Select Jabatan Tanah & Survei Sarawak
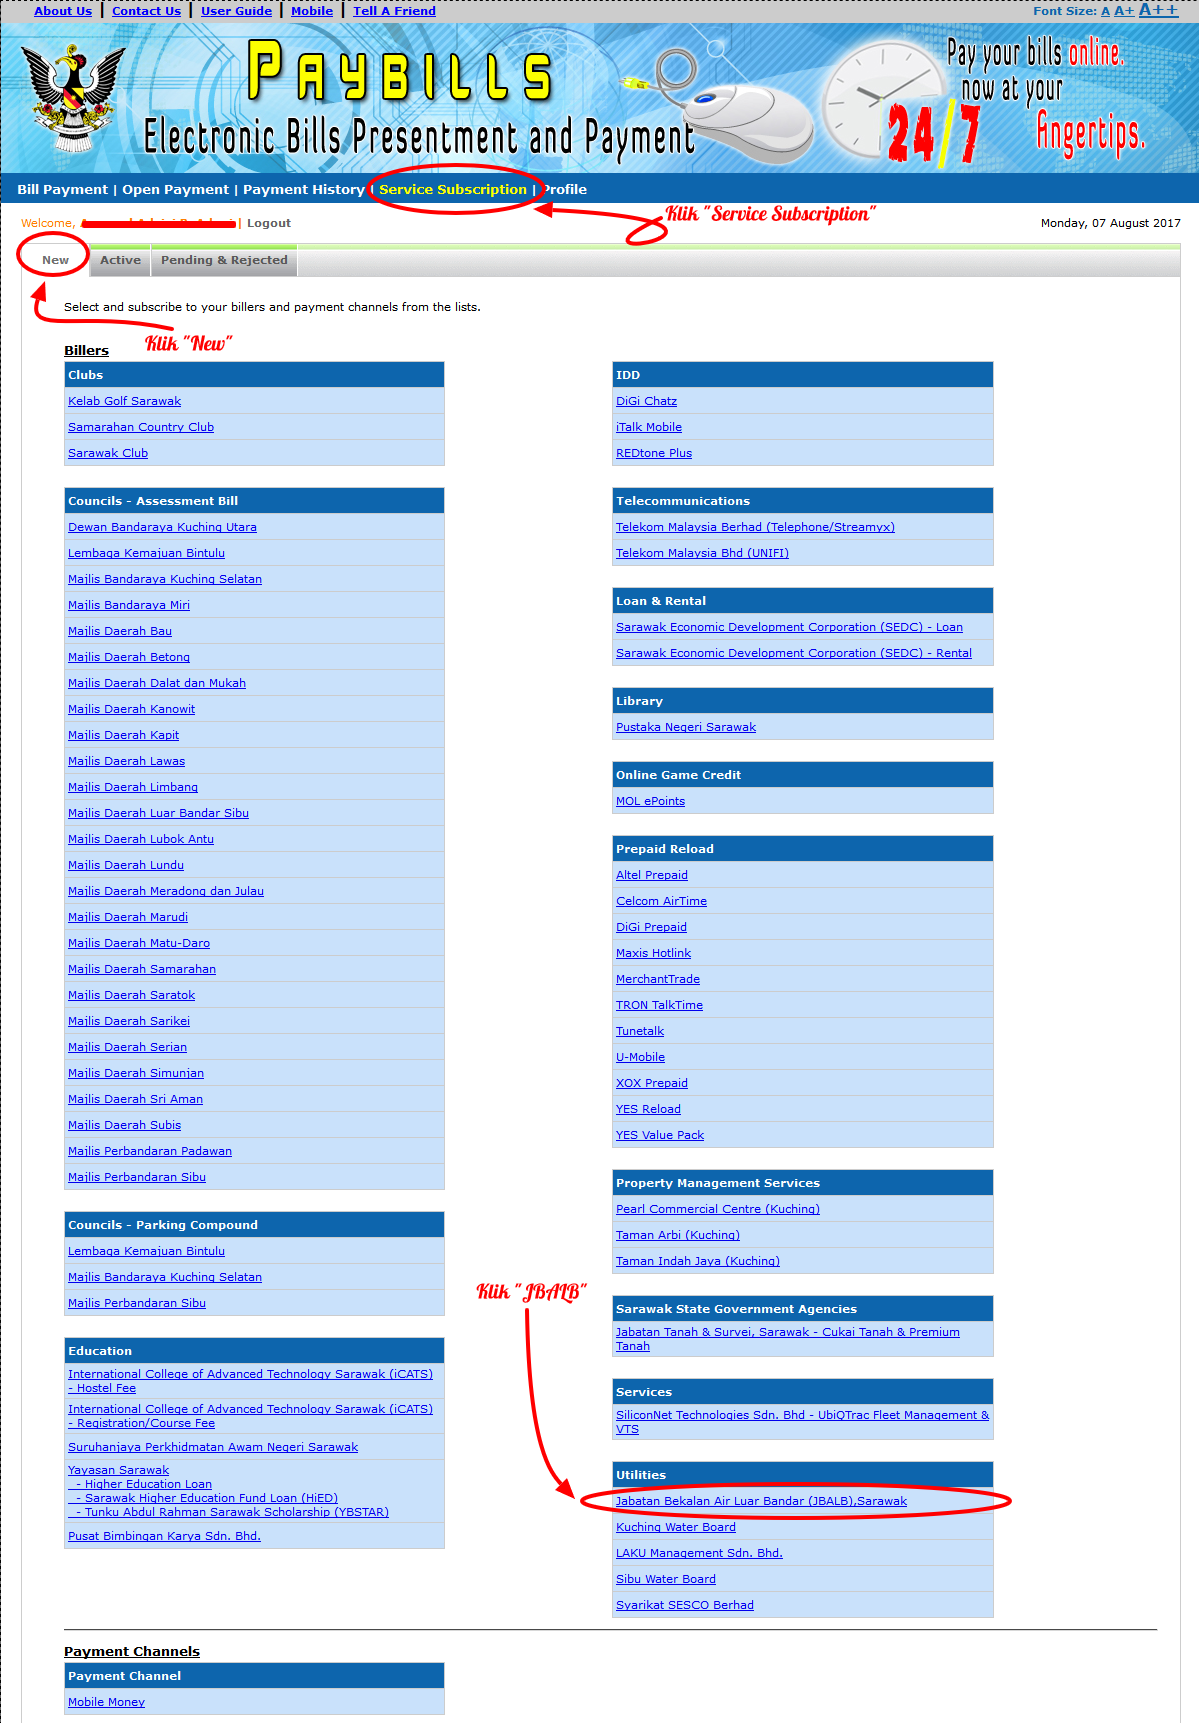This screenshot has width=1199, height=1723. tap(788, 1339)
